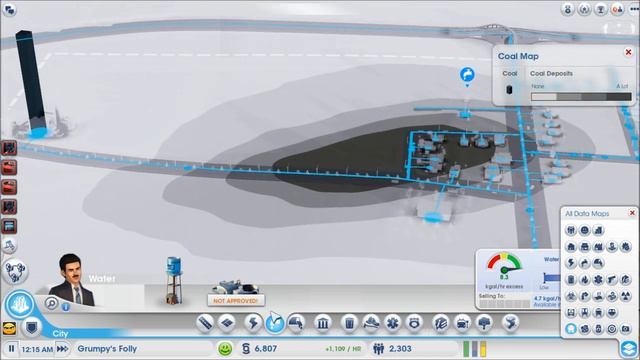This screenshot has height=360, width=640.
Task: Open the top-left menu icon
Action: coord(9,9)
